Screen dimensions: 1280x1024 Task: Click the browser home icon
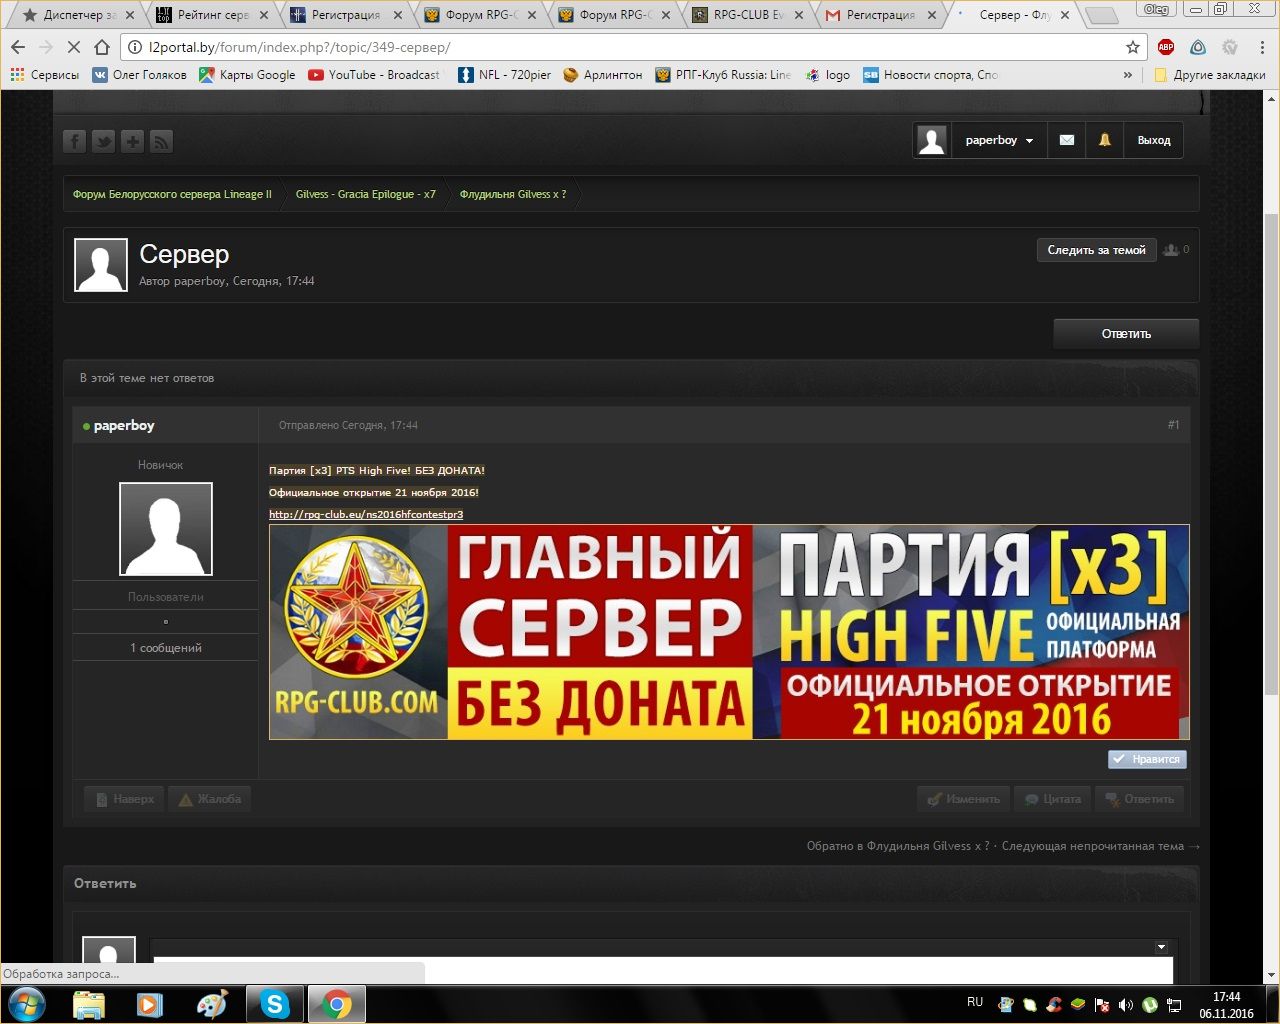point(102,47)
